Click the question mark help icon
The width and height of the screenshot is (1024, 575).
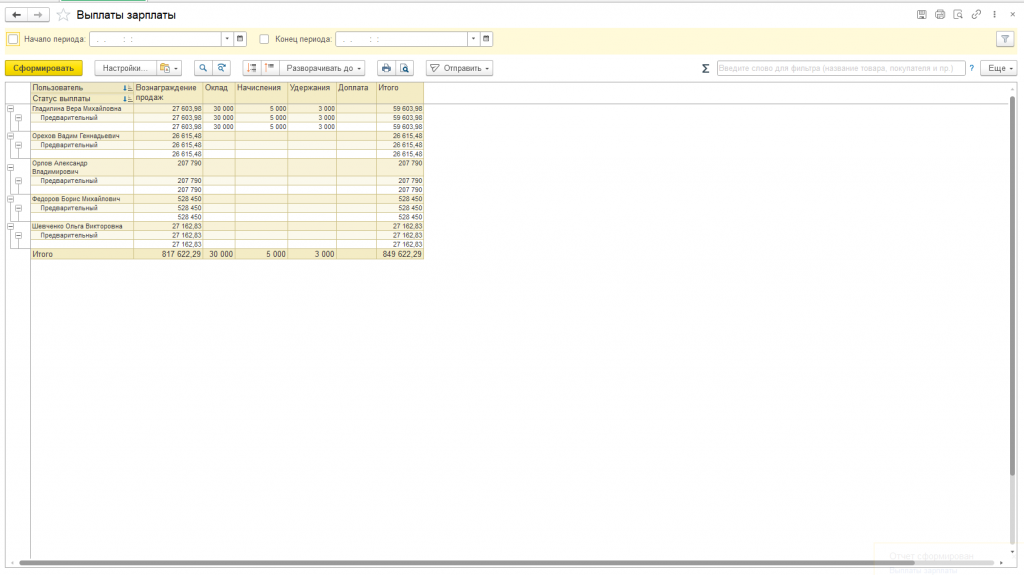coord(972,68)
